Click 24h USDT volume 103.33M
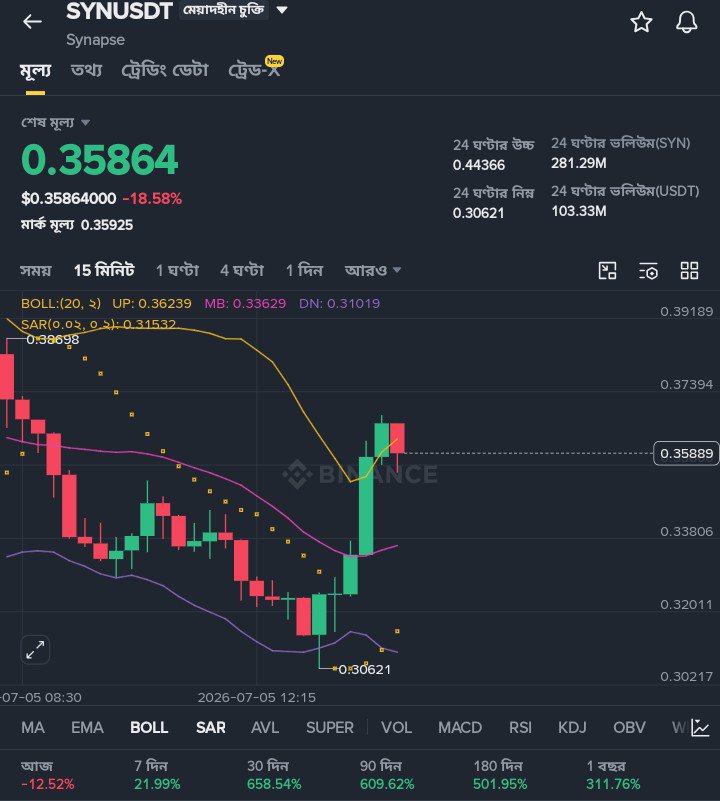Screen dimensions: 720x801 click(x=578, y=211)
